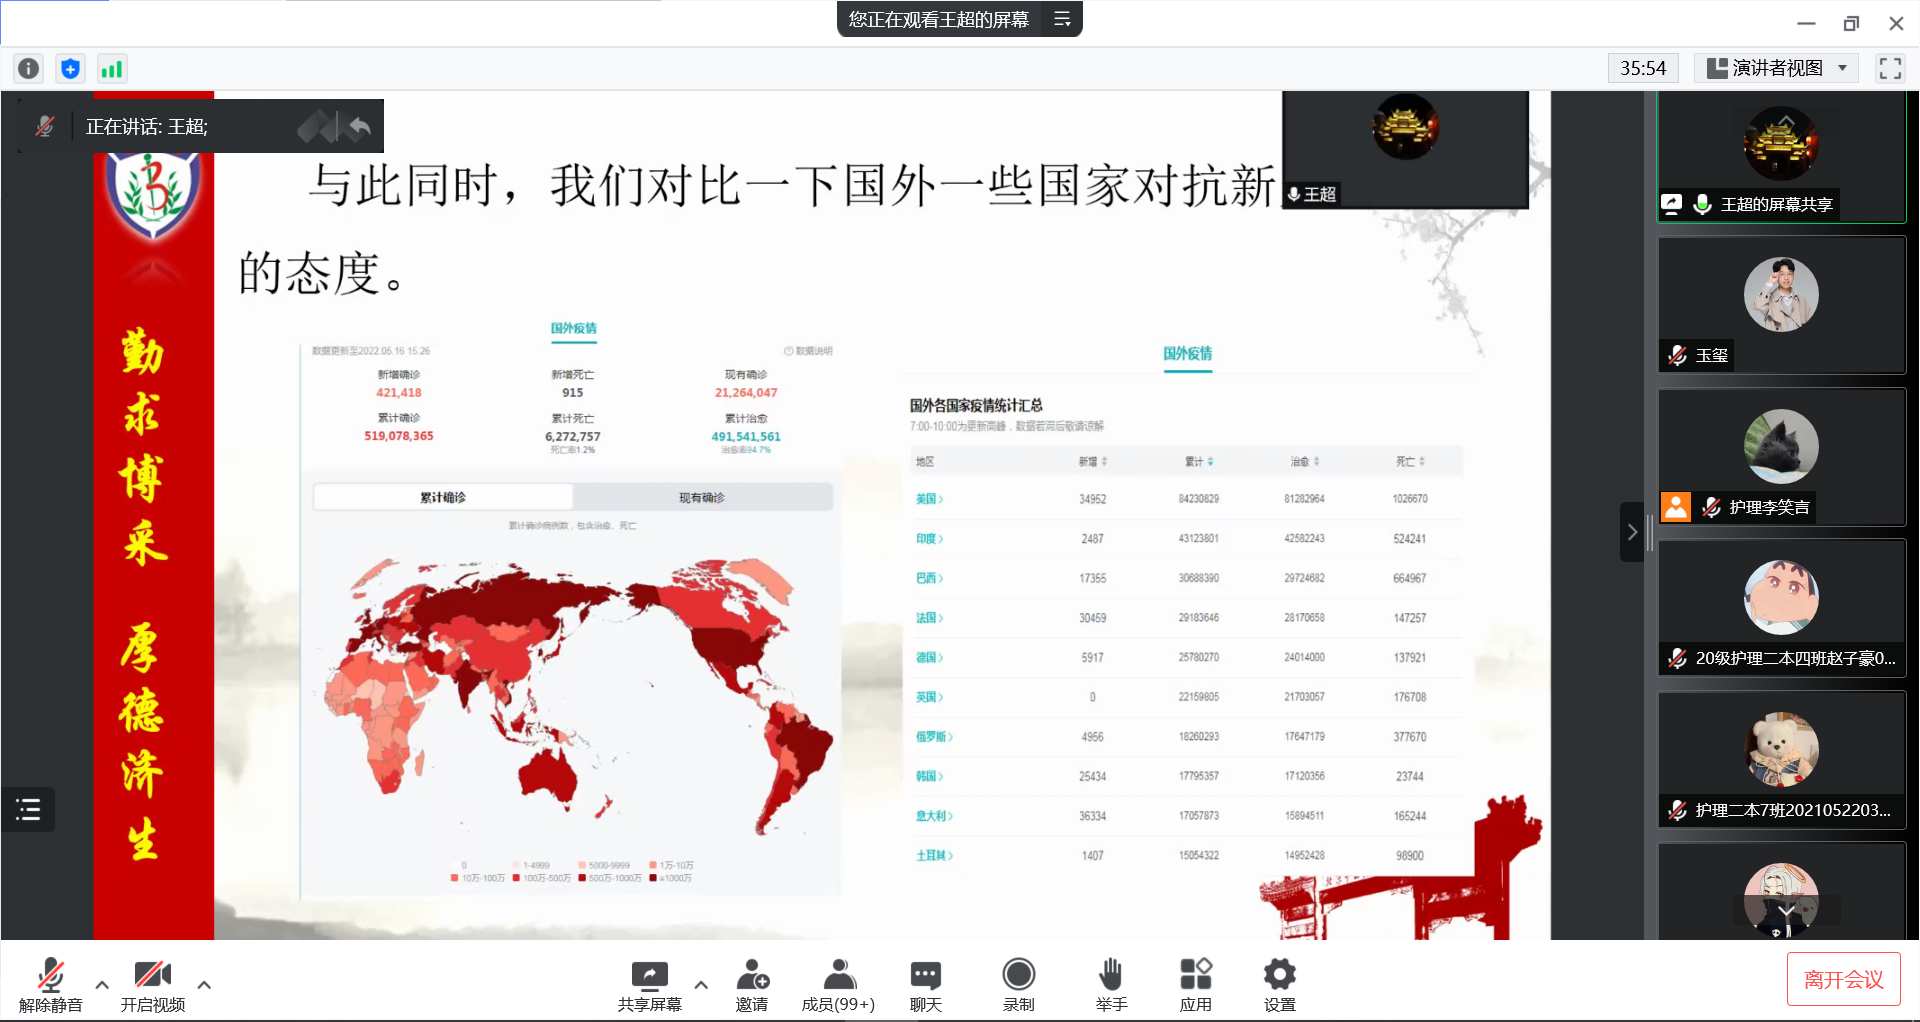Enter full screen mode icon
Viewport: 1920px width, 1022px height.
1889,68
